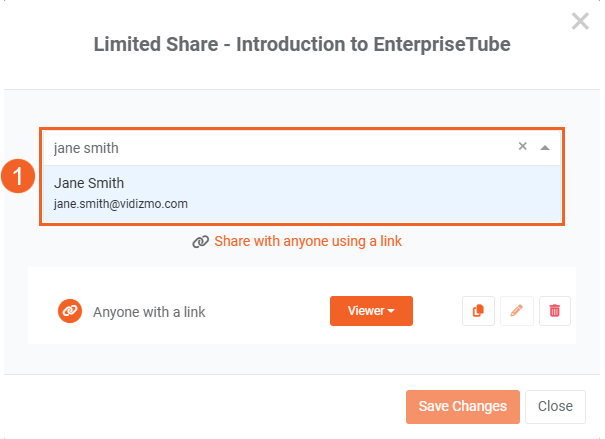Click the typed jane smith search text

pyautogui.click(x=86, y=148)
